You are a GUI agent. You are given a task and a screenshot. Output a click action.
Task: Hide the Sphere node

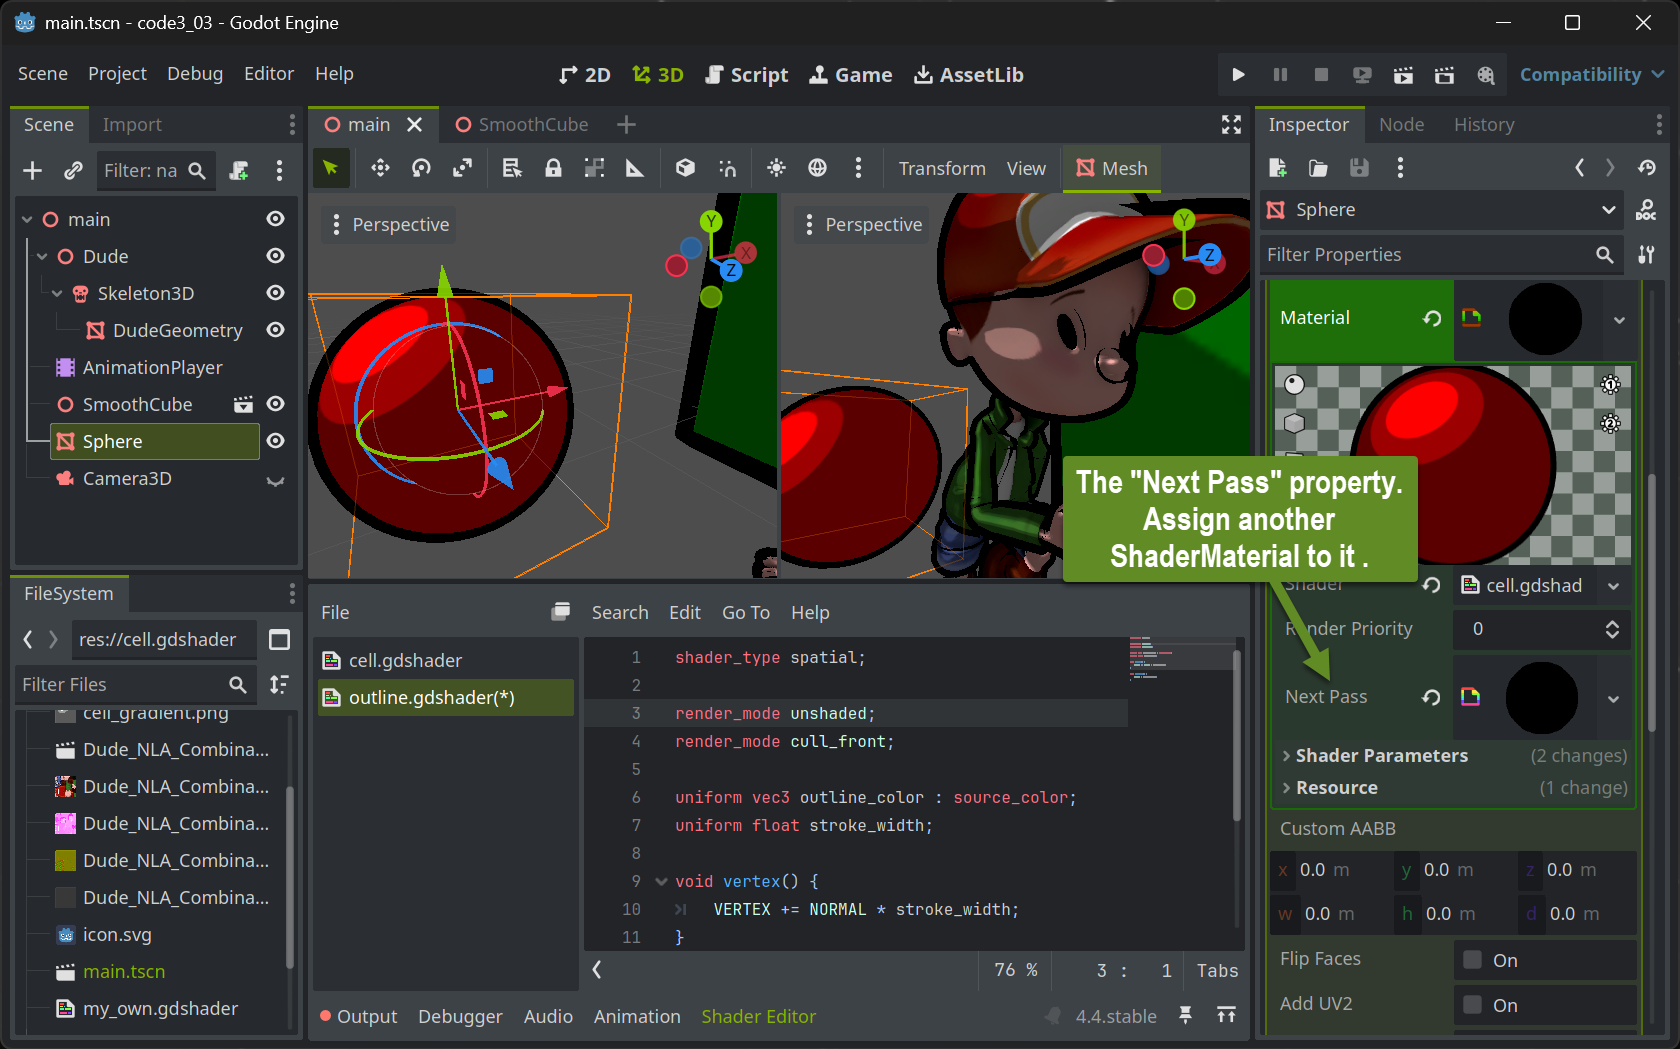point(276,441)
